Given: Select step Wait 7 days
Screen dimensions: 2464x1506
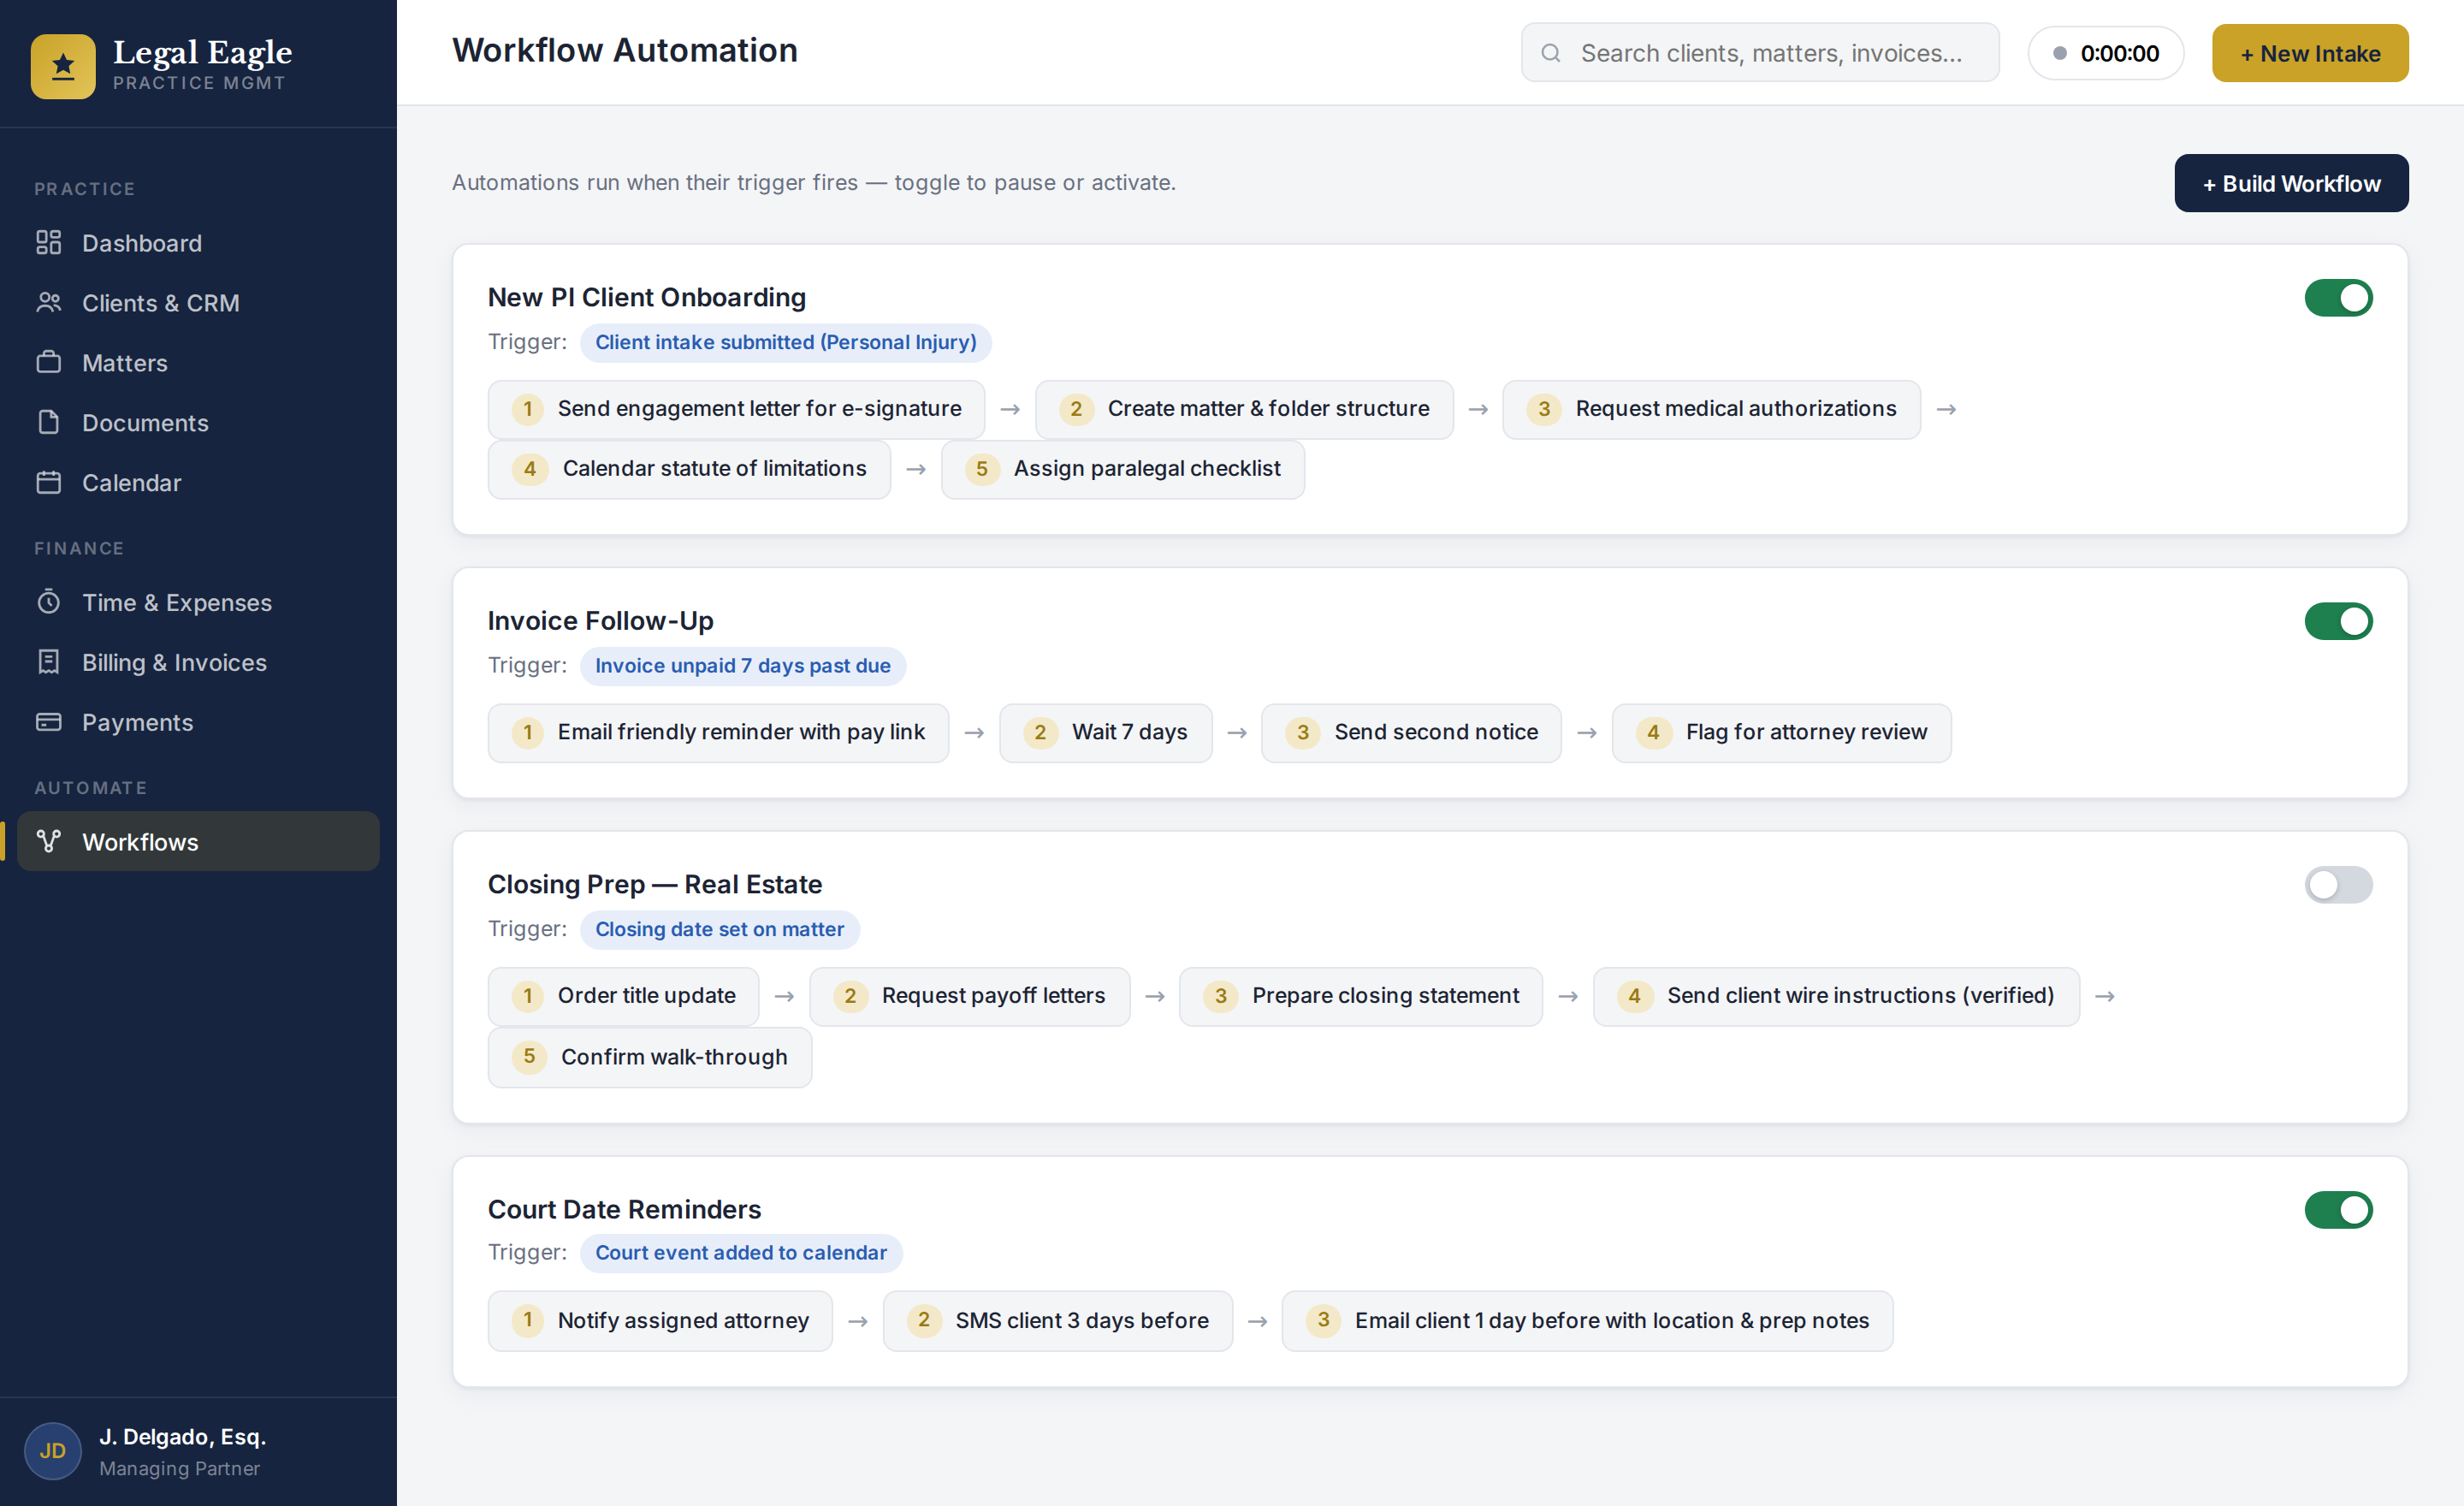Looking at the screenshot, I should click(1105, 733).
